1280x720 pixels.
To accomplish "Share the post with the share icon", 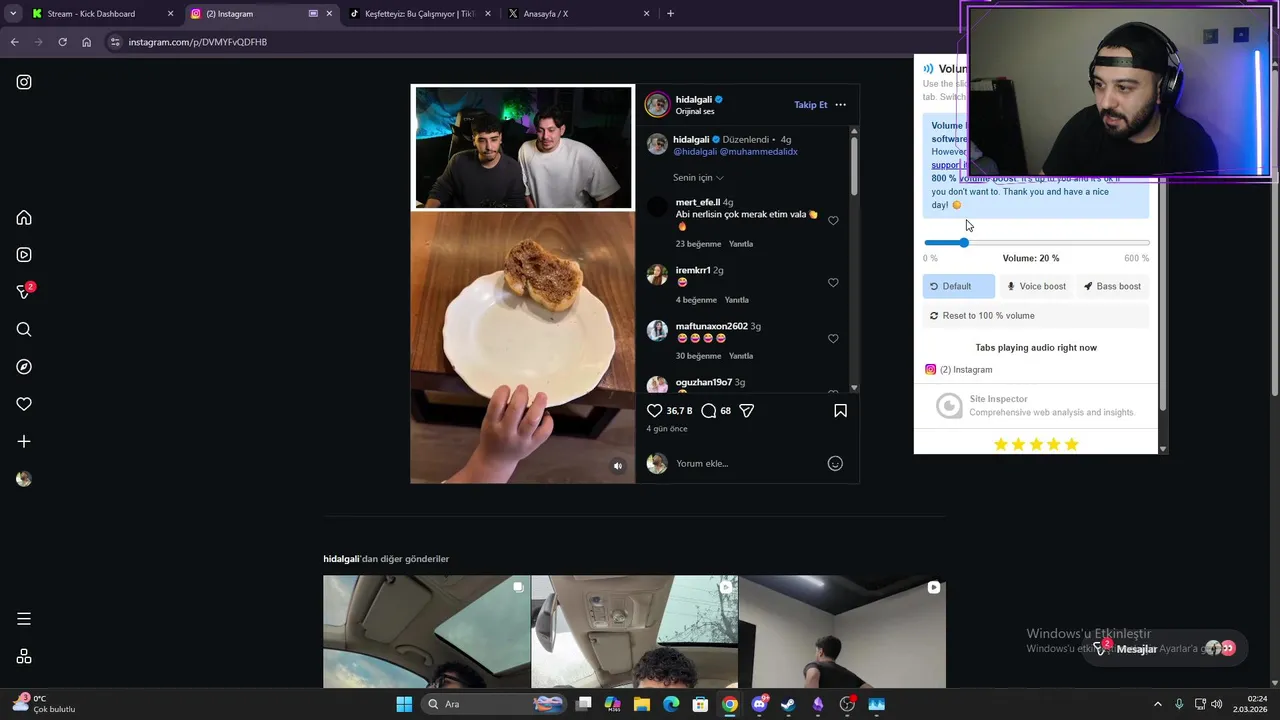I will [746, 411].
